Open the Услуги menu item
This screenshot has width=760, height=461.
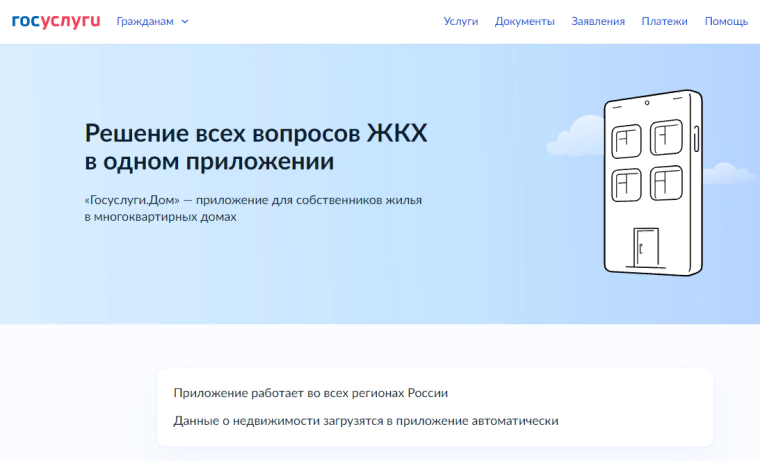tap(460, 21)
